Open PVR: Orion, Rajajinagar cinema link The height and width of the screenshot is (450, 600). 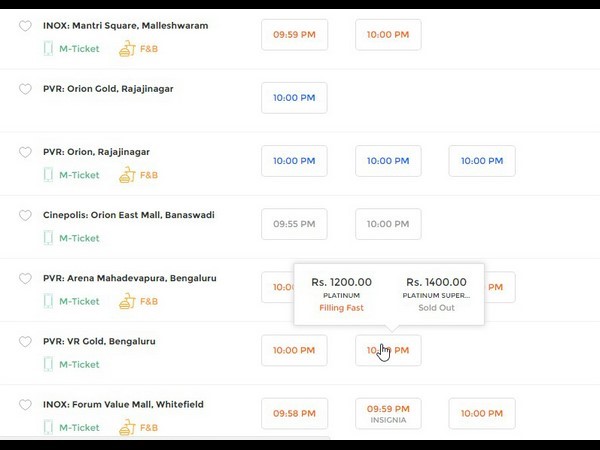point(96,152)
